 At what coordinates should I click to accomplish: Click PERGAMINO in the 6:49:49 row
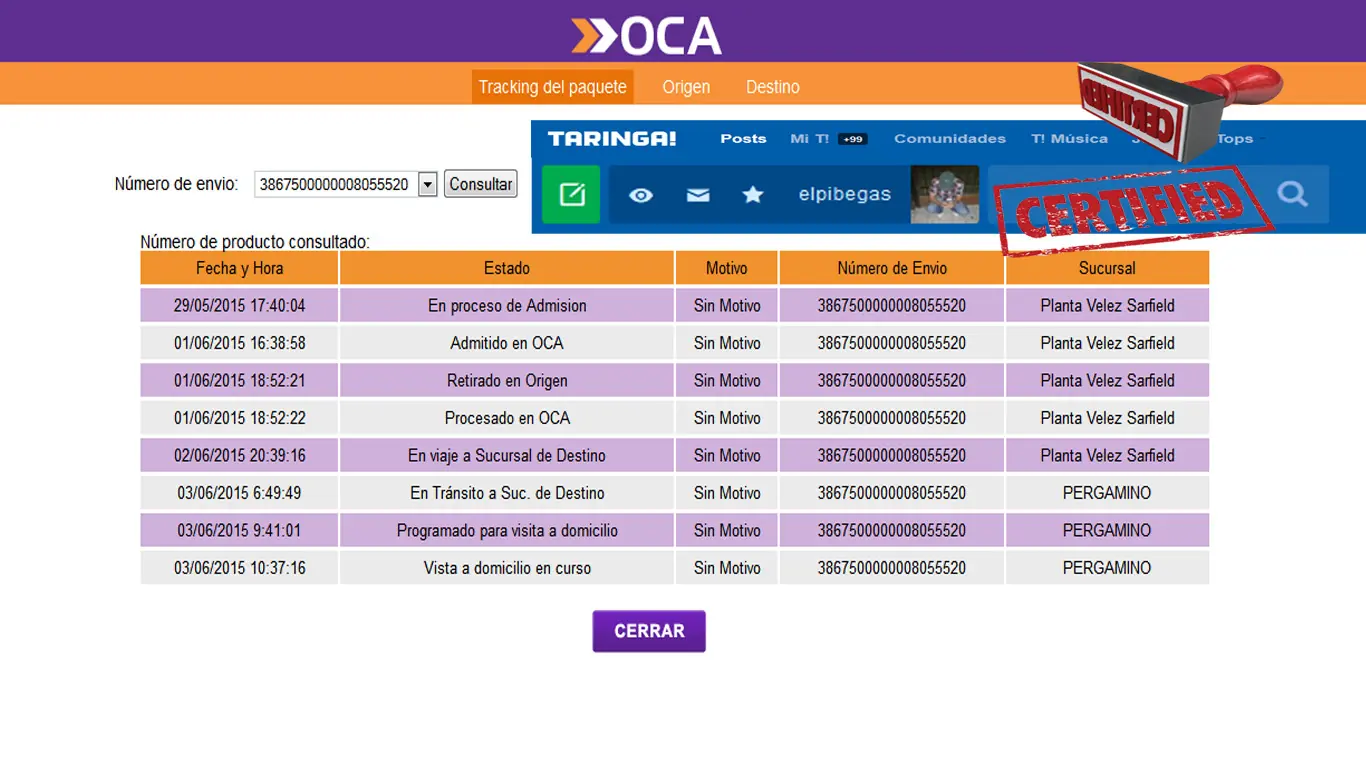[1107, 493]
